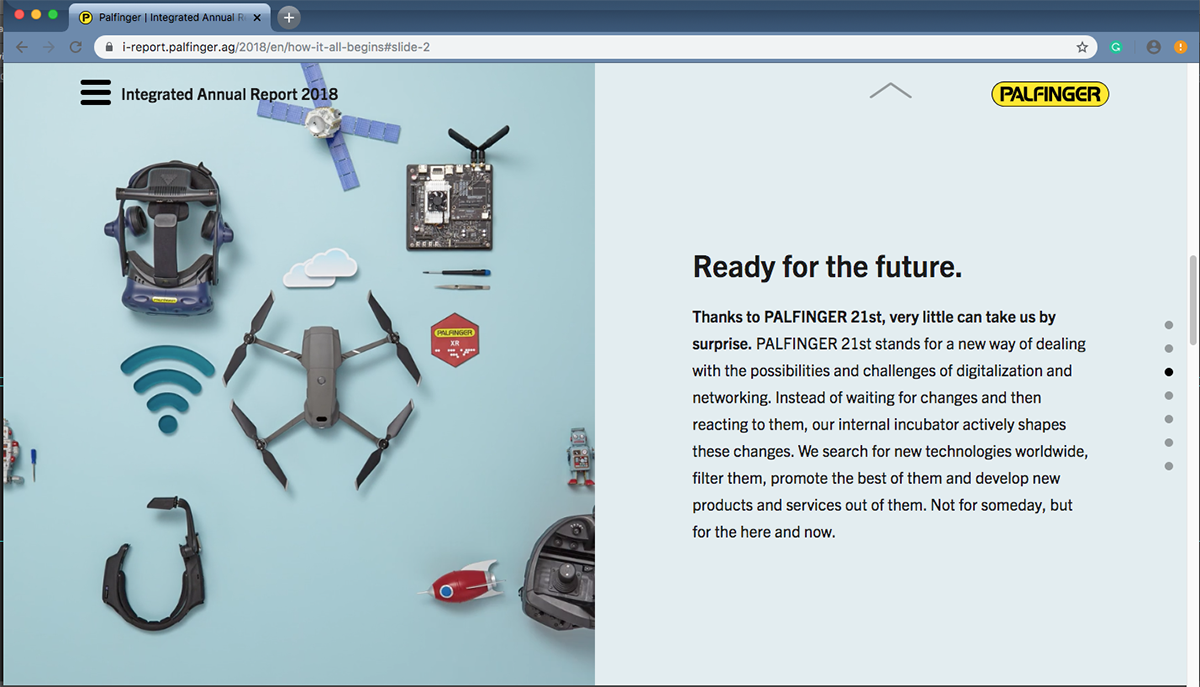Maximize the browser window with green button
Viewport: 1200px width, 687px height.
click(x=53, y=15)
